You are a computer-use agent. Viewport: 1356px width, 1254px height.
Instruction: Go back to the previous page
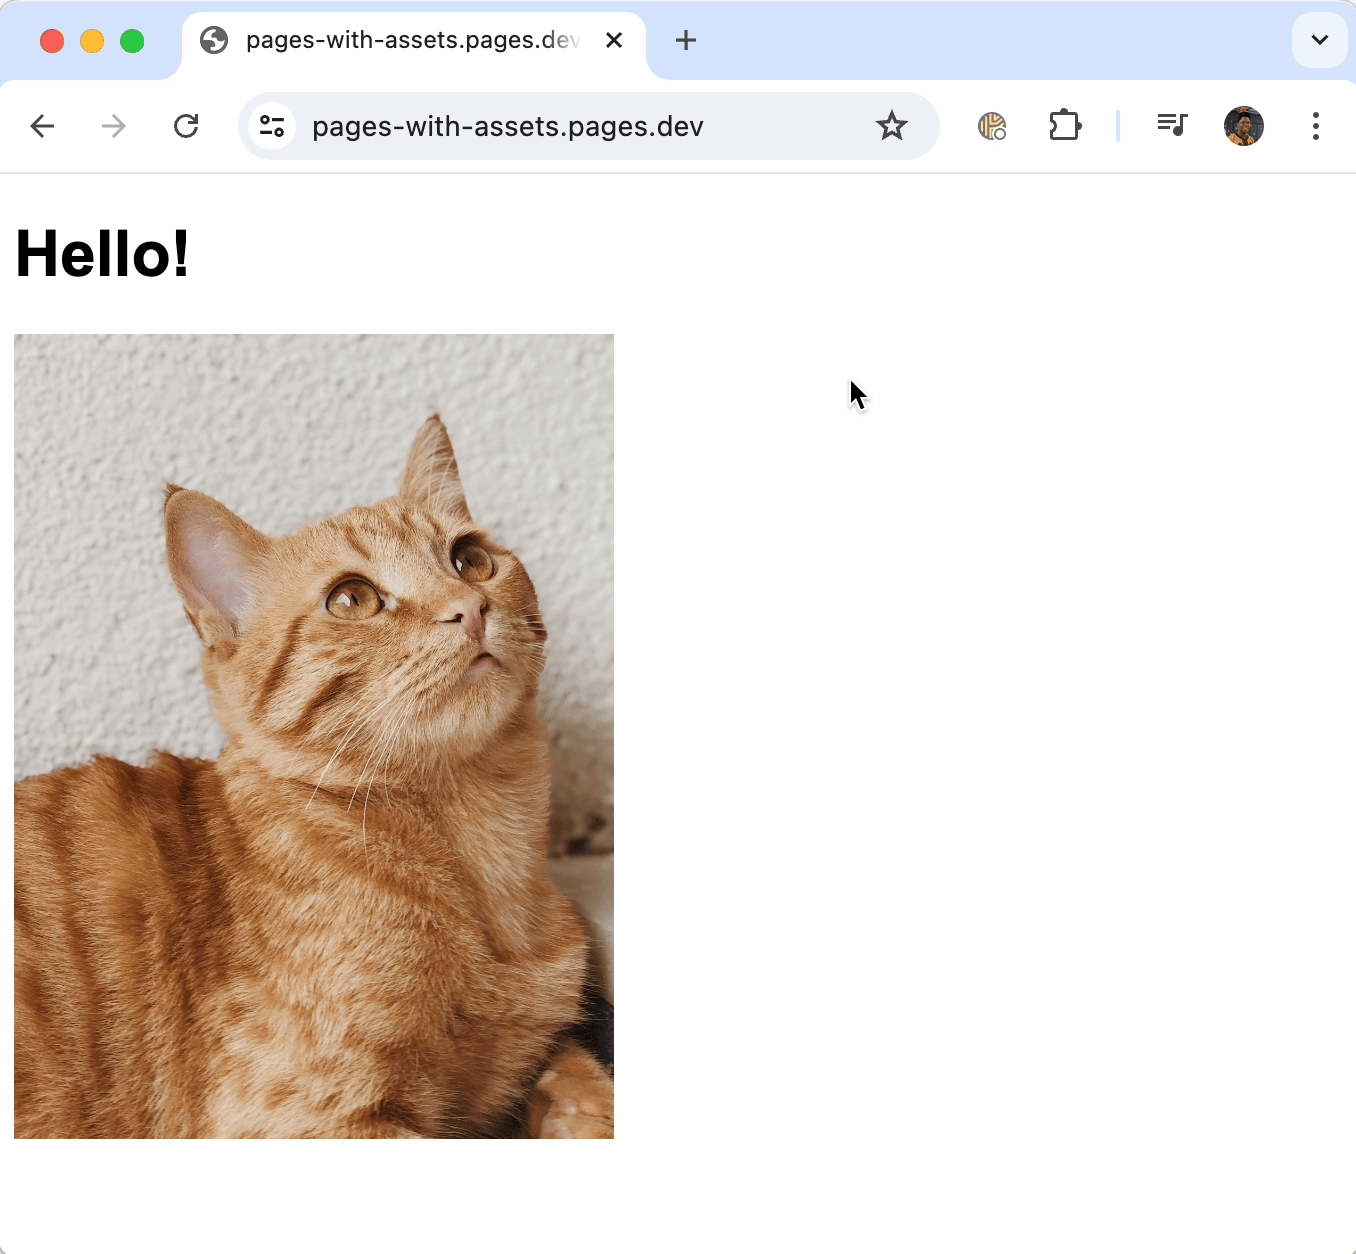[42, 126]
